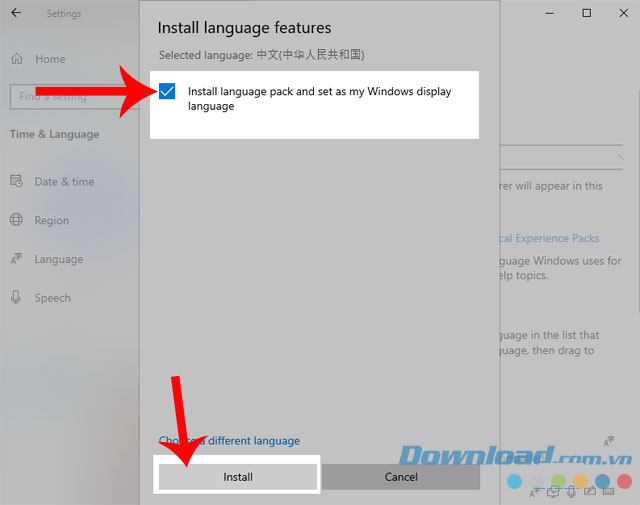The width and height of the screenshot is (640, 505).
Task: Click the Speech microphone icon
Action: point(16,297)
